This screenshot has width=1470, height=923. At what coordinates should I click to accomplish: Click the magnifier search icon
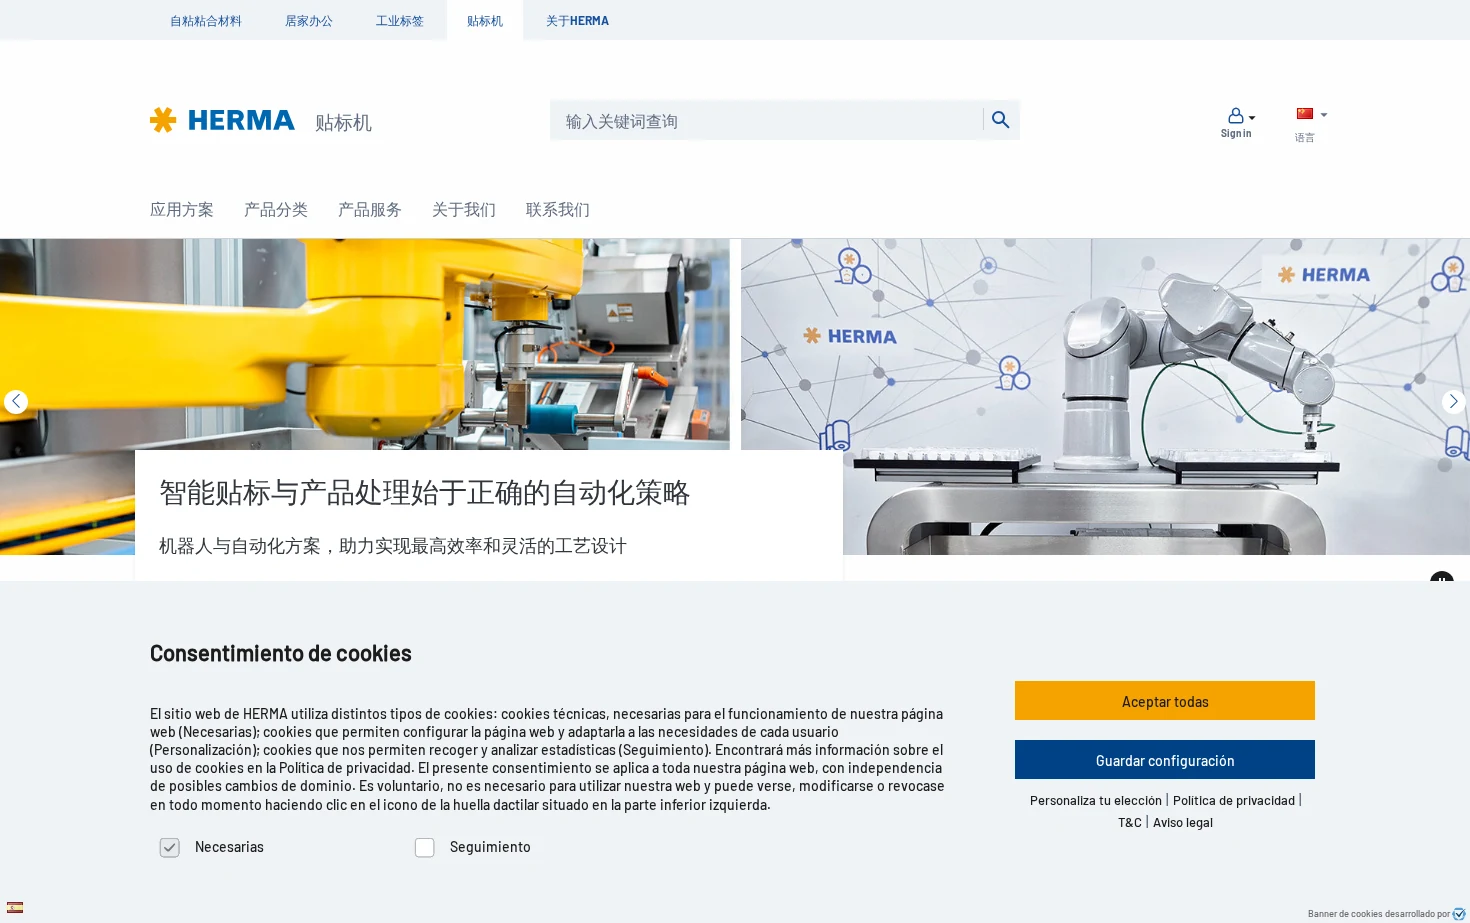1000,120
